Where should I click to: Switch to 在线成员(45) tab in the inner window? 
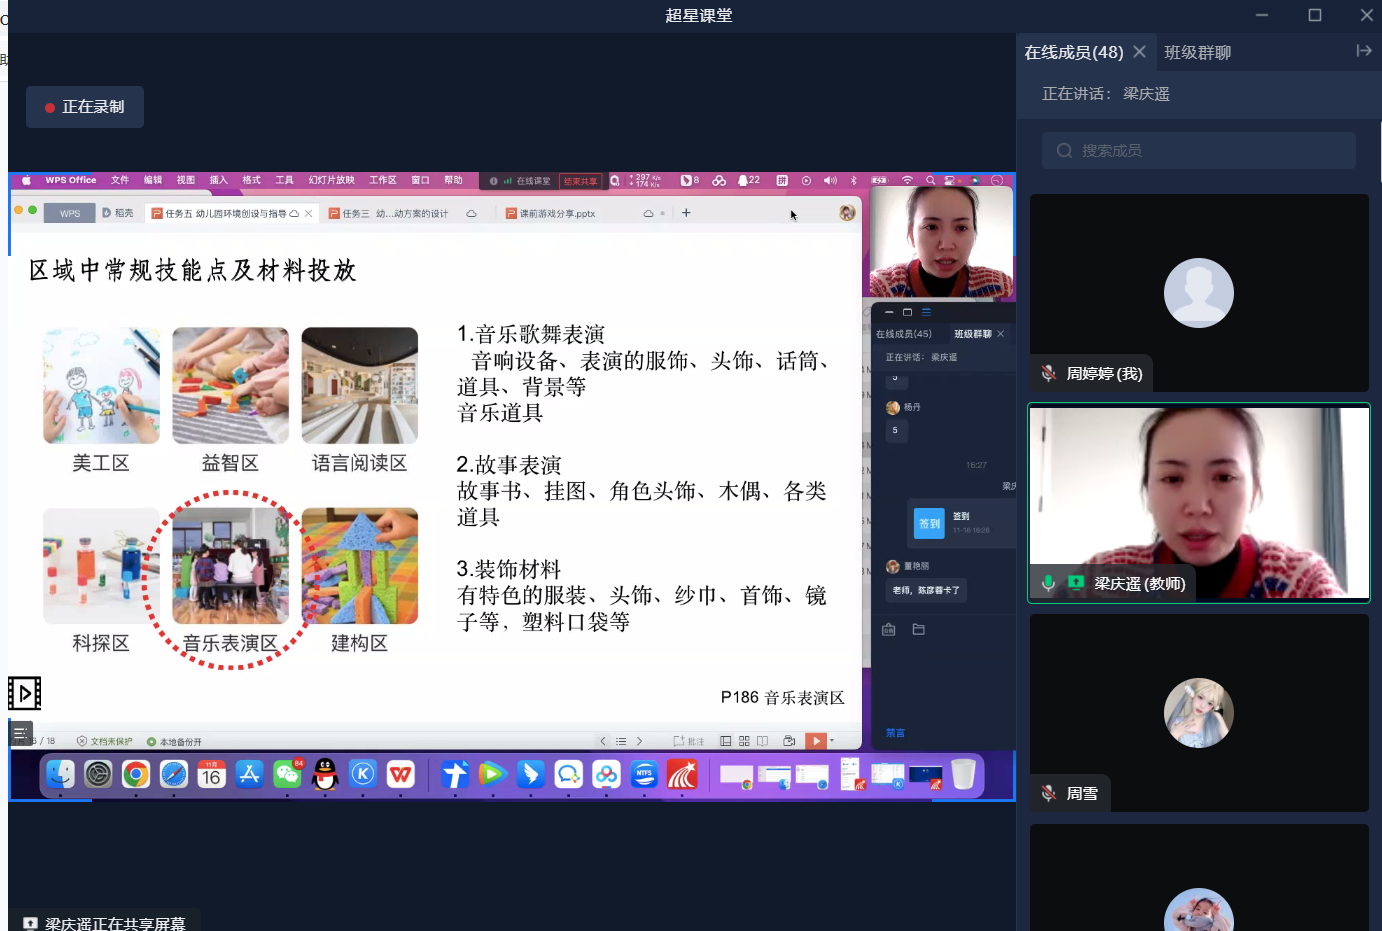(x=903, y=334)
